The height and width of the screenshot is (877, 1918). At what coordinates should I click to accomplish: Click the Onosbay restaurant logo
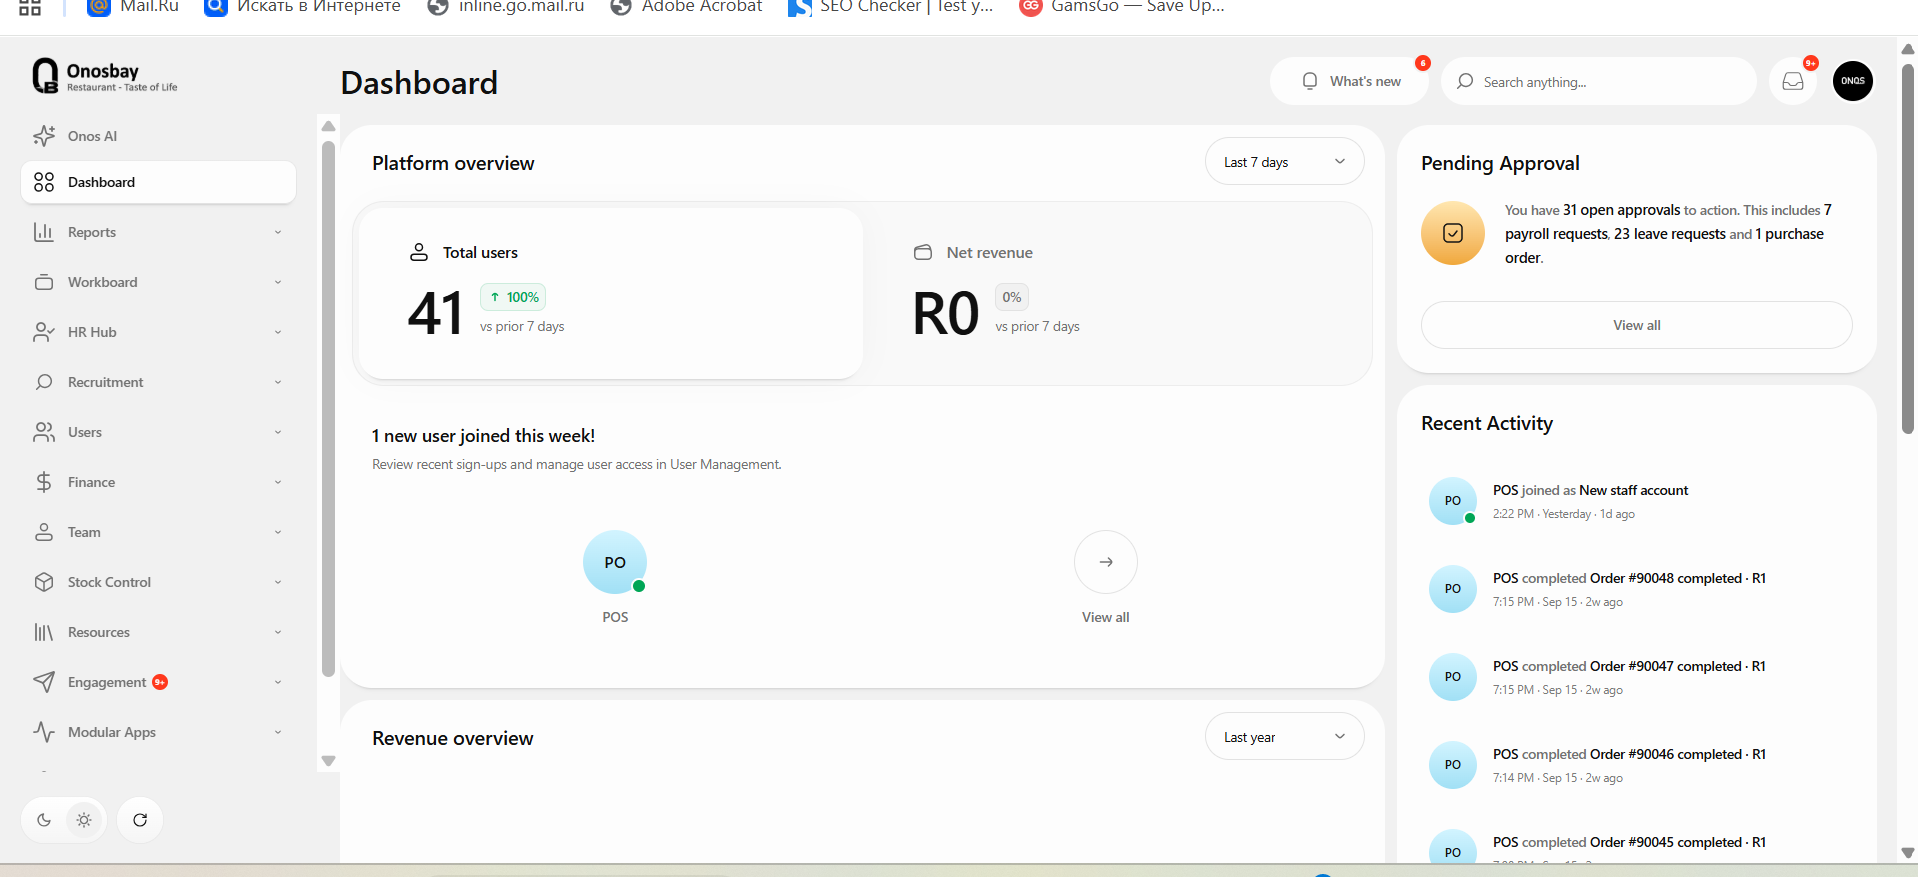click(x=105, y=76)
